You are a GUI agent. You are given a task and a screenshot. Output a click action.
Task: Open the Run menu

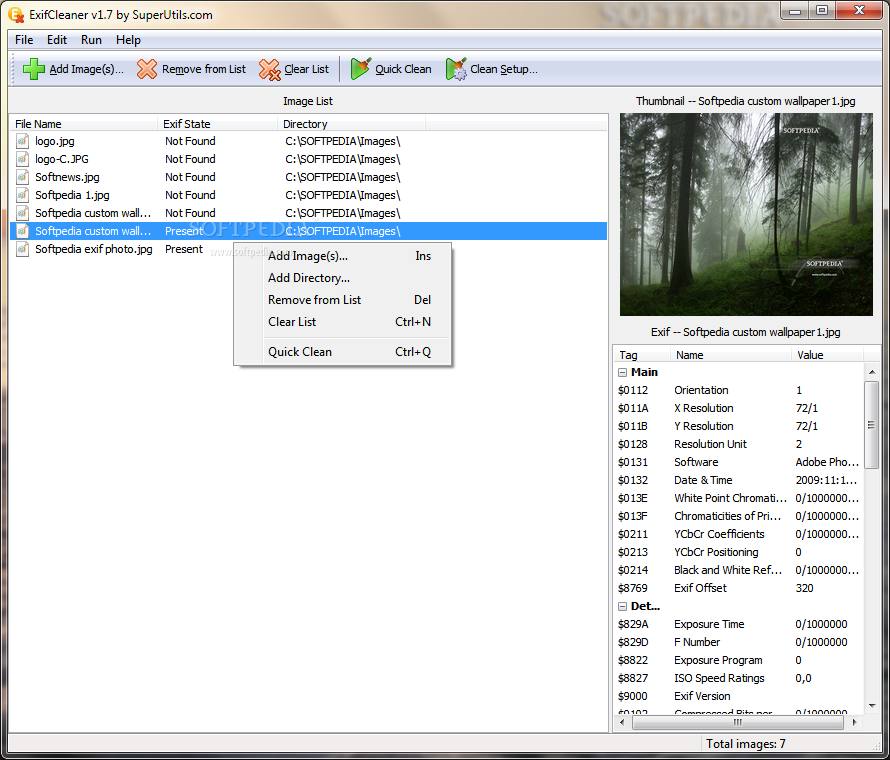(91, 40)
